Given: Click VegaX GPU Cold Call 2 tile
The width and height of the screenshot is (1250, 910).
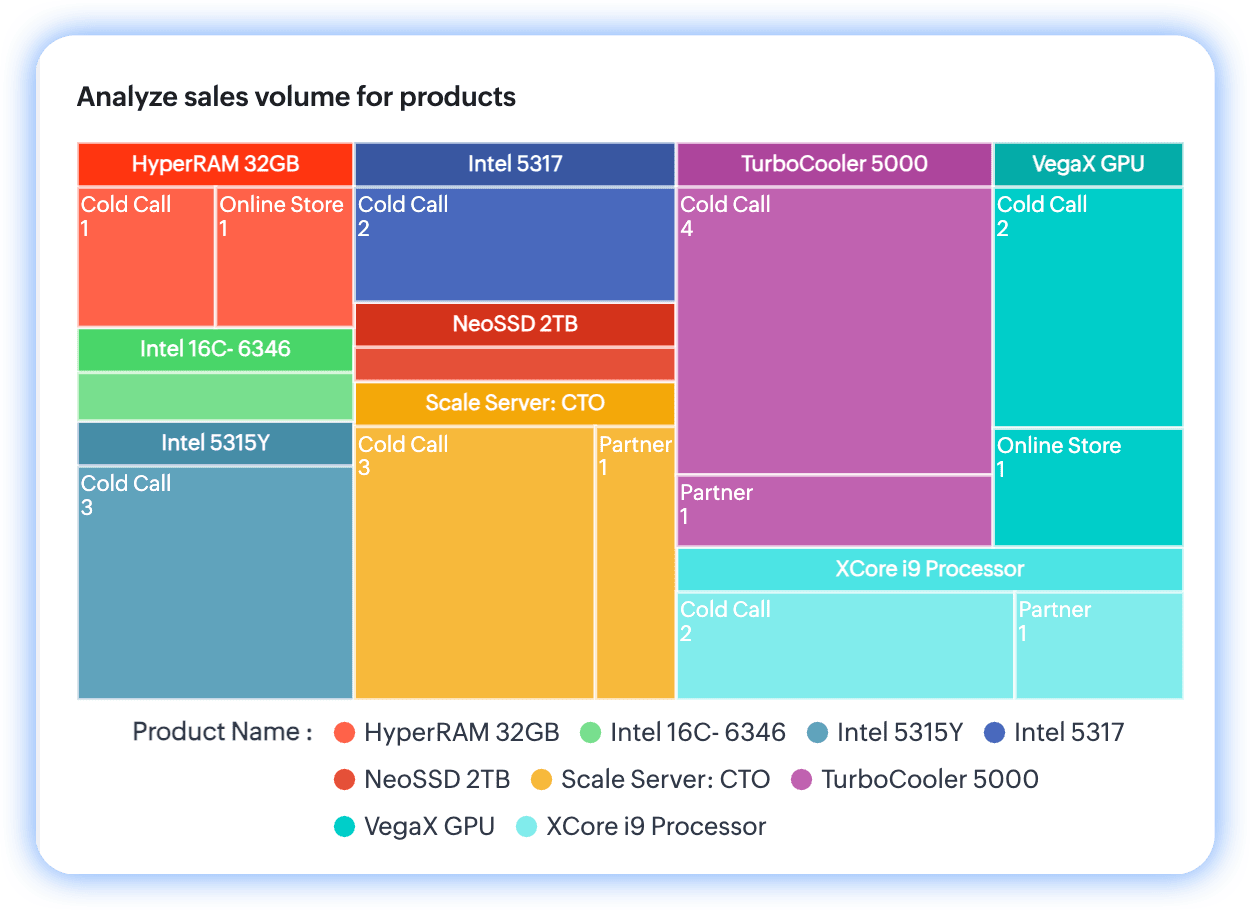Looking at the screenshot, I should (1088, 307).
